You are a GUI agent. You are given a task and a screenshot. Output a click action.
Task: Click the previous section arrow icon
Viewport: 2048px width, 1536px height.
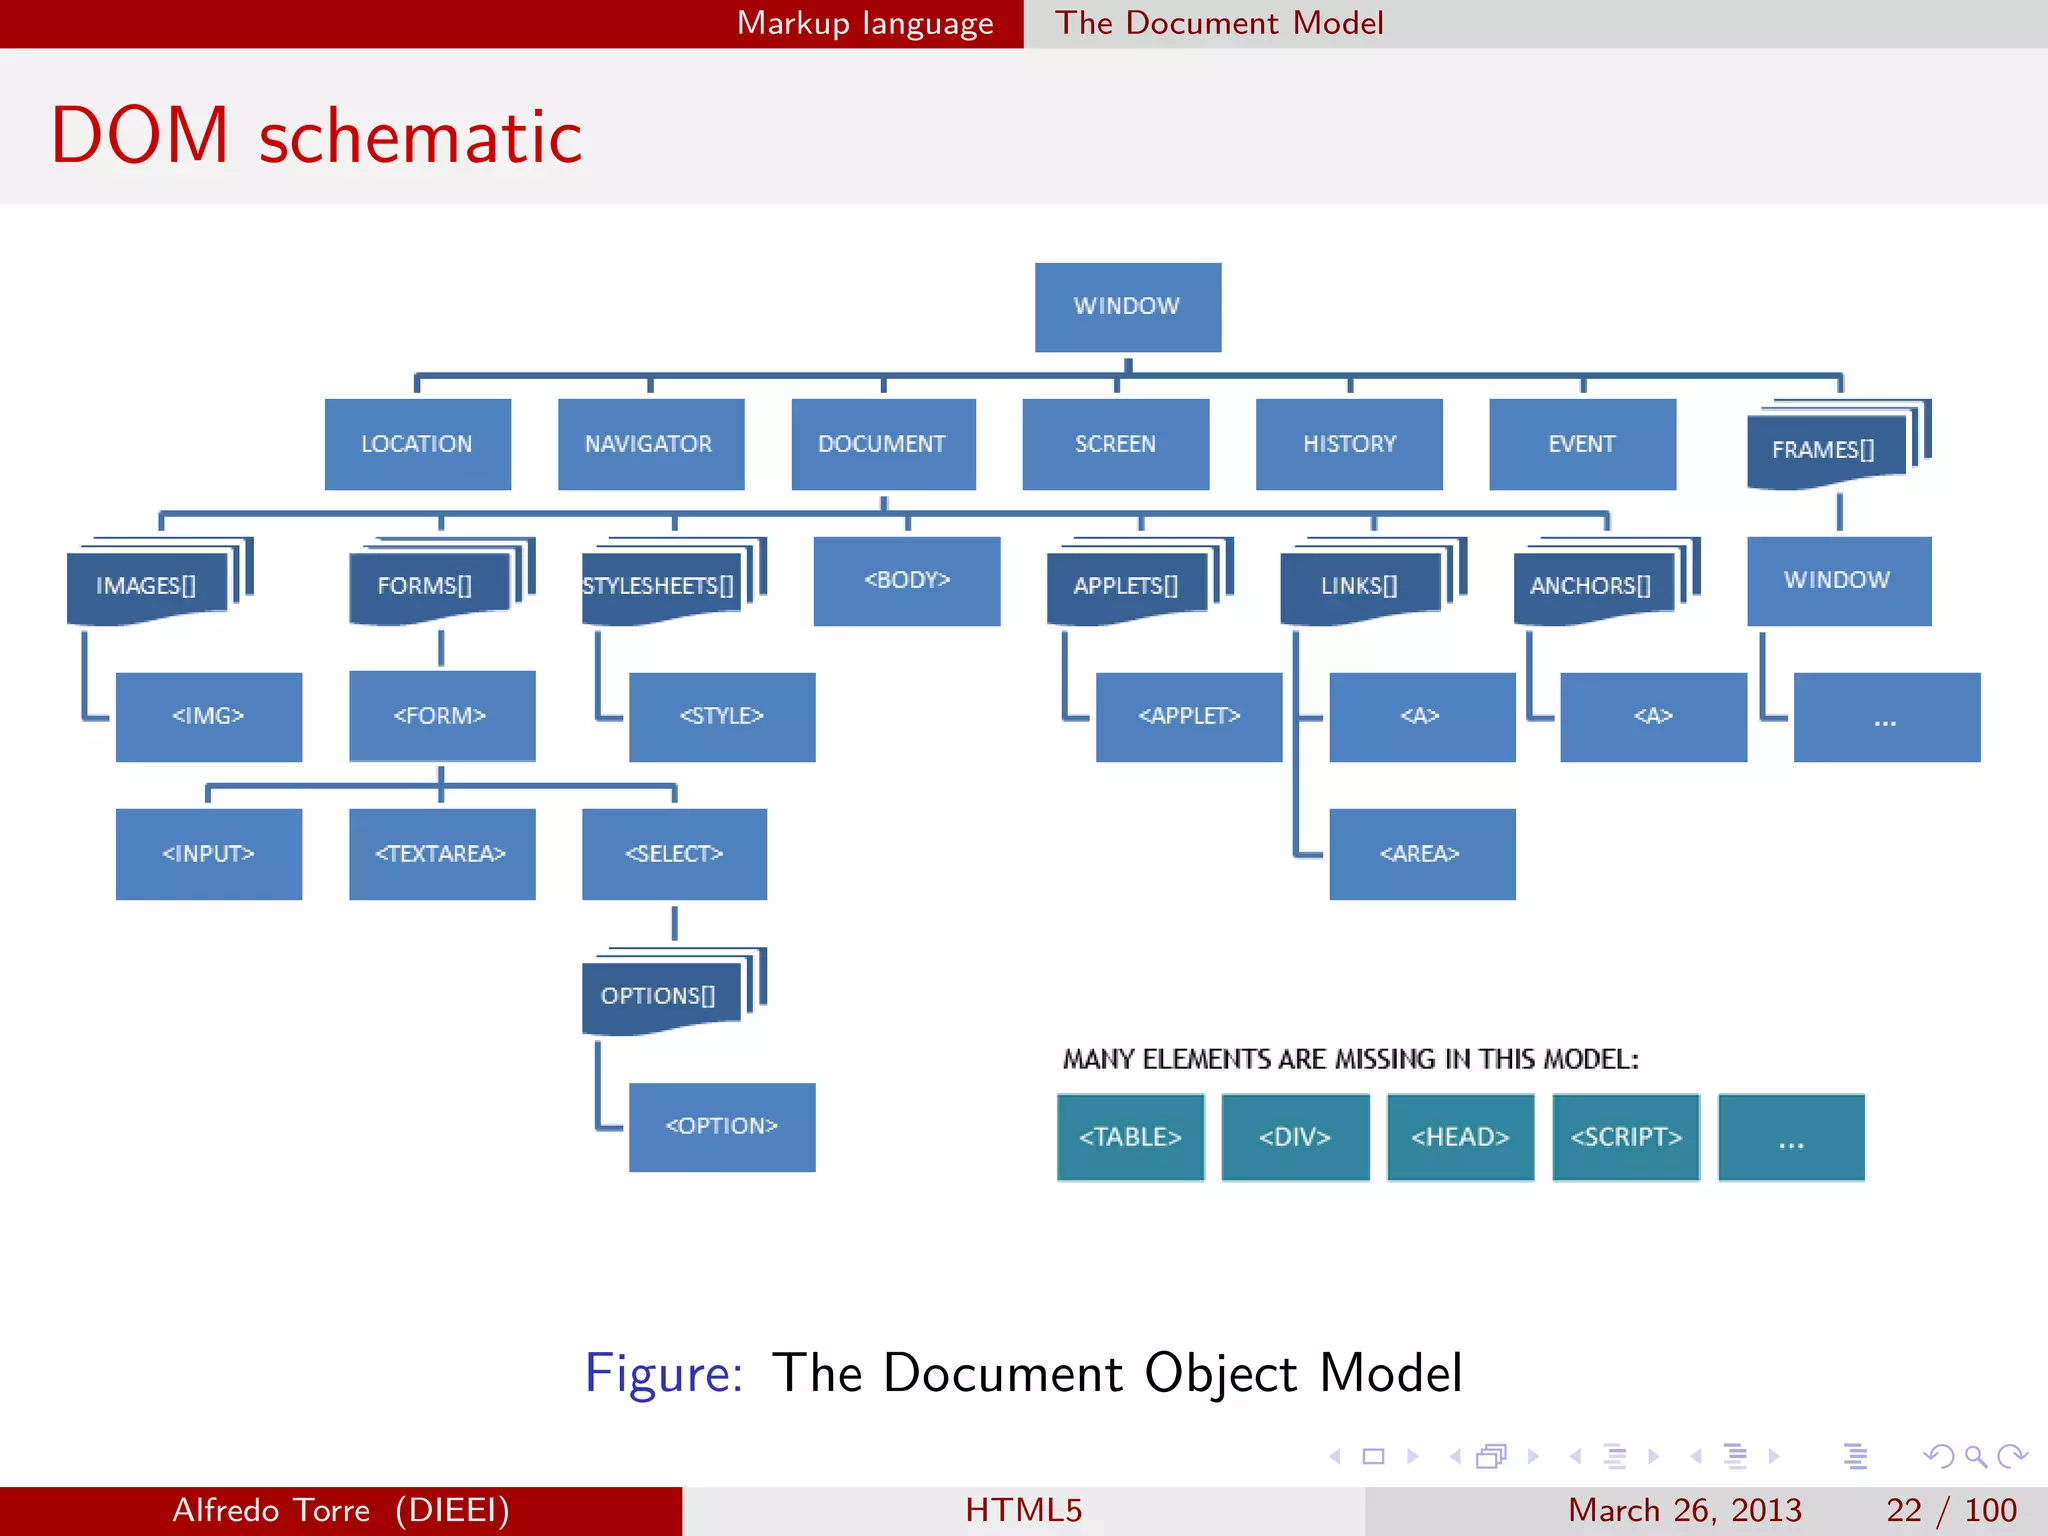tap(1696, 1456)
